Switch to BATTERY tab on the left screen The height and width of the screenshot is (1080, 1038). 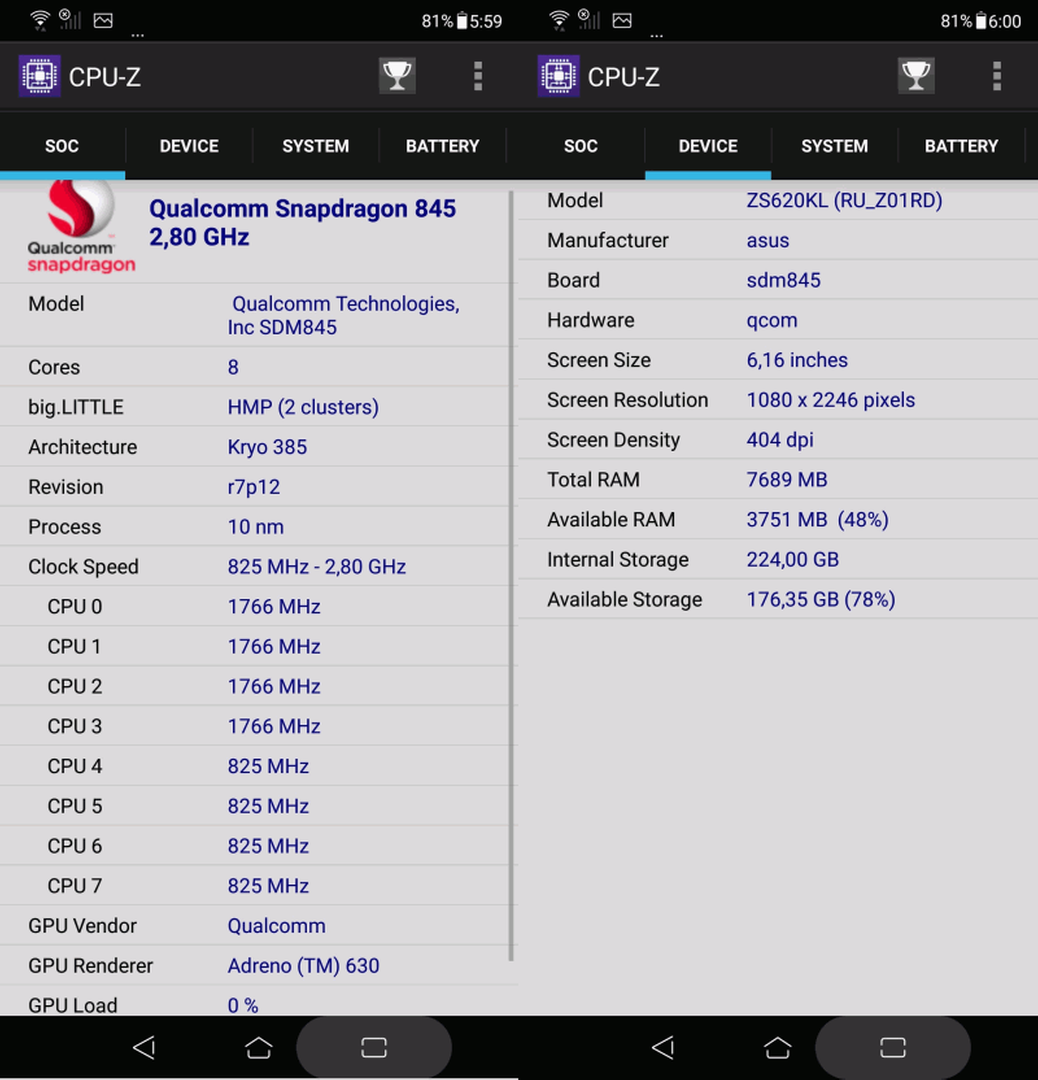(442, 146)
